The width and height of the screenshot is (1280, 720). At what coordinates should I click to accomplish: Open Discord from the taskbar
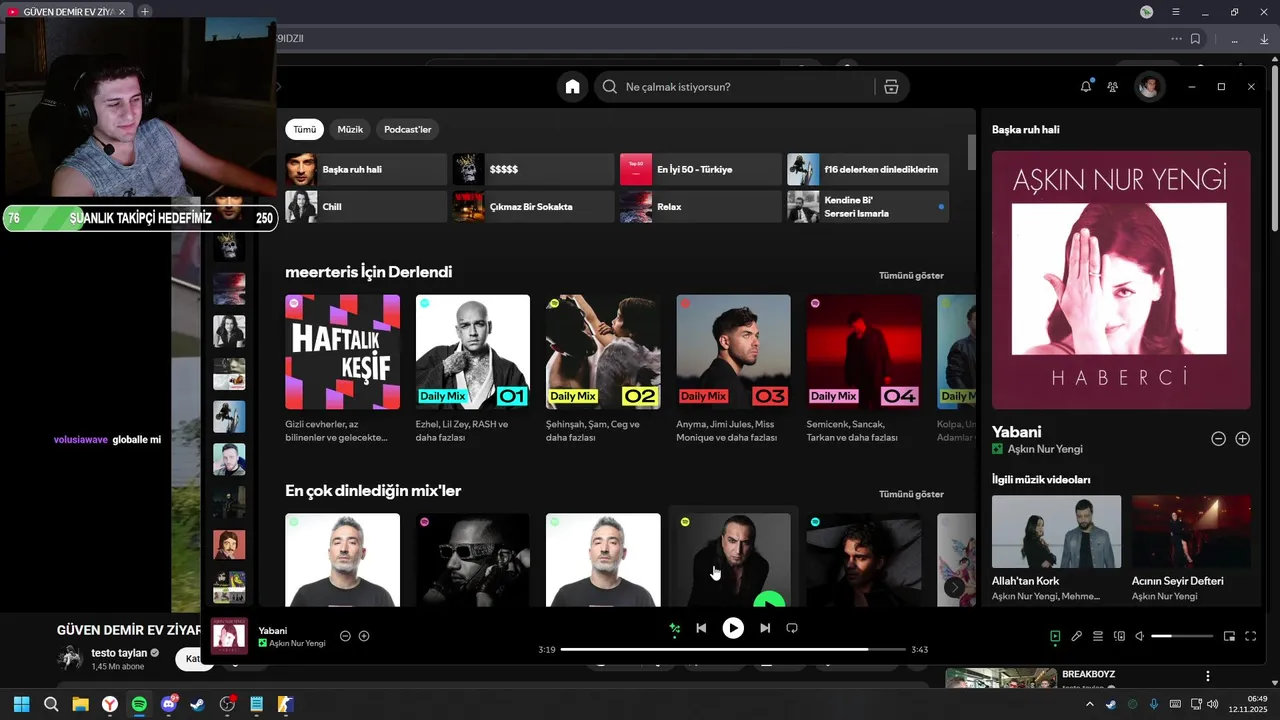(x=169, y=705)
